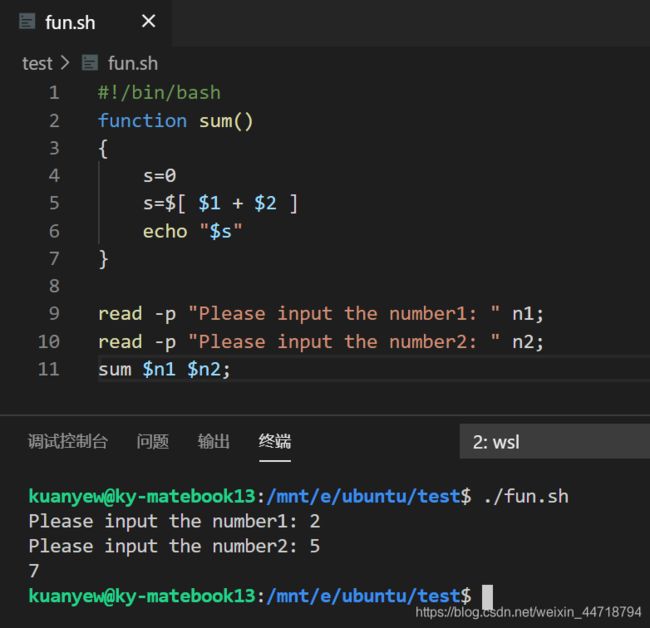Click fun.sh in the breadcrumb path

[x=133, y=63]
